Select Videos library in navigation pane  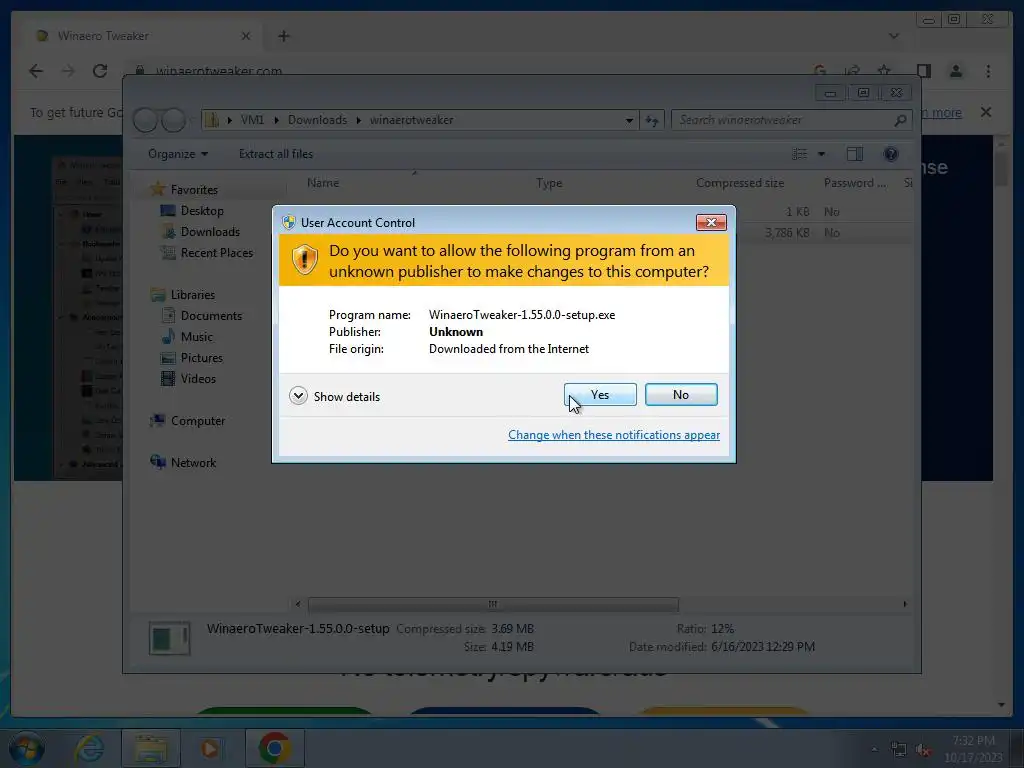point(198,379)
